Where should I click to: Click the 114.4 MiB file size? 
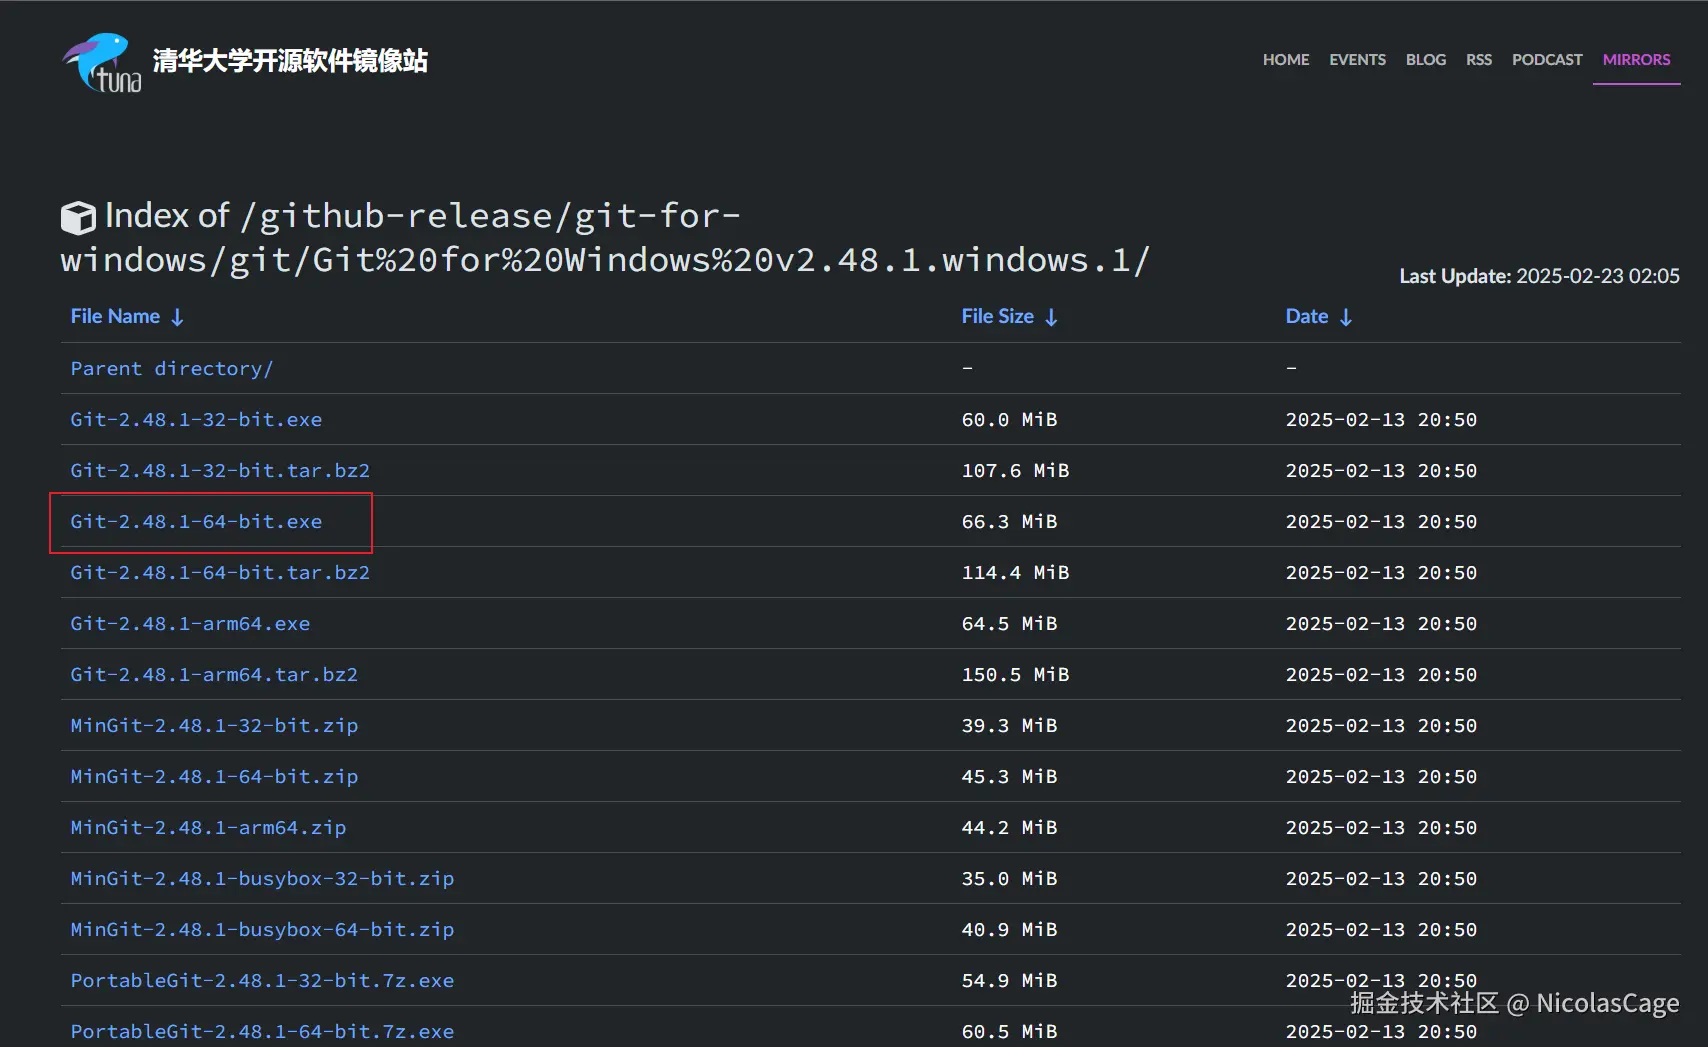[x=1015, y=573]
